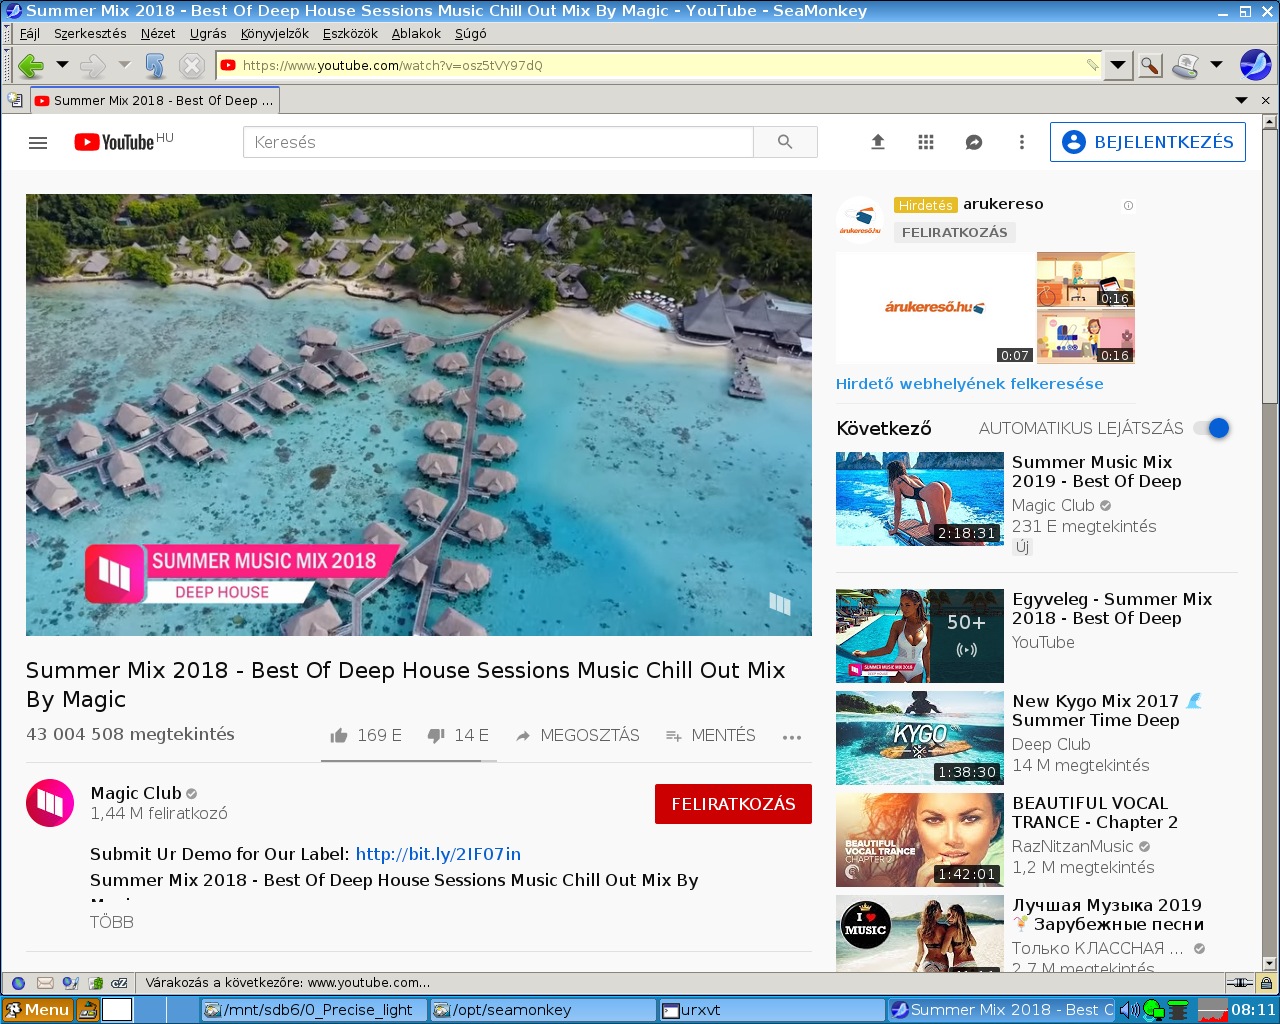The image size is (1280, 1024).
Task: Click the status bar Navigator browser icon
Action: point(18,983)
